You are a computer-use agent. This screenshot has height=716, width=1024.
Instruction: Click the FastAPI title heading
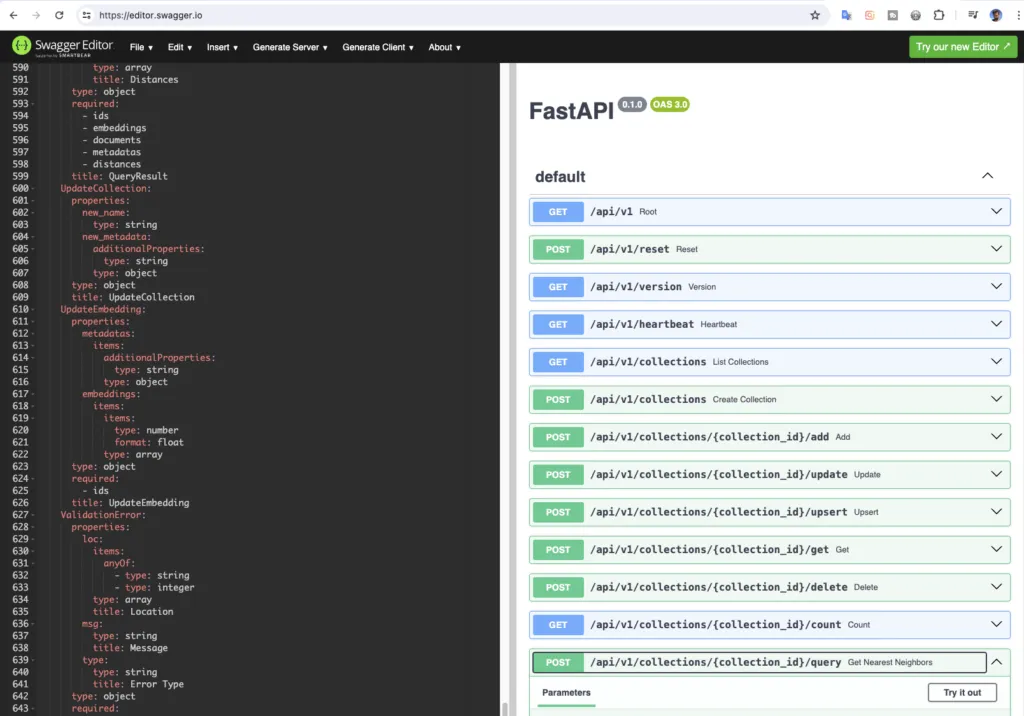point(571,111)
